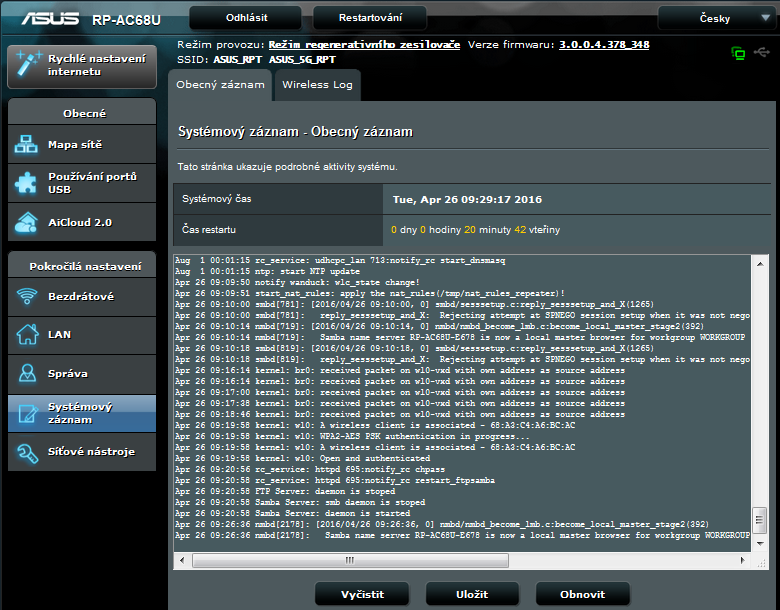
Task: Open the Správa administration icon
Action: [26, 374]
